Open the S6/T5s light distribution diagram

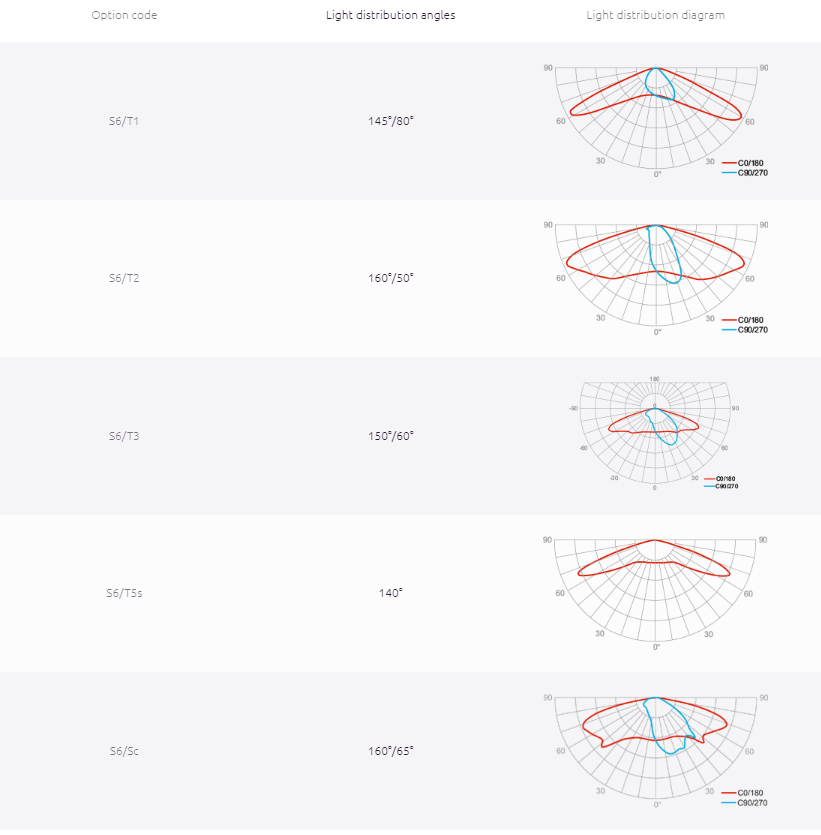[655, 593]
